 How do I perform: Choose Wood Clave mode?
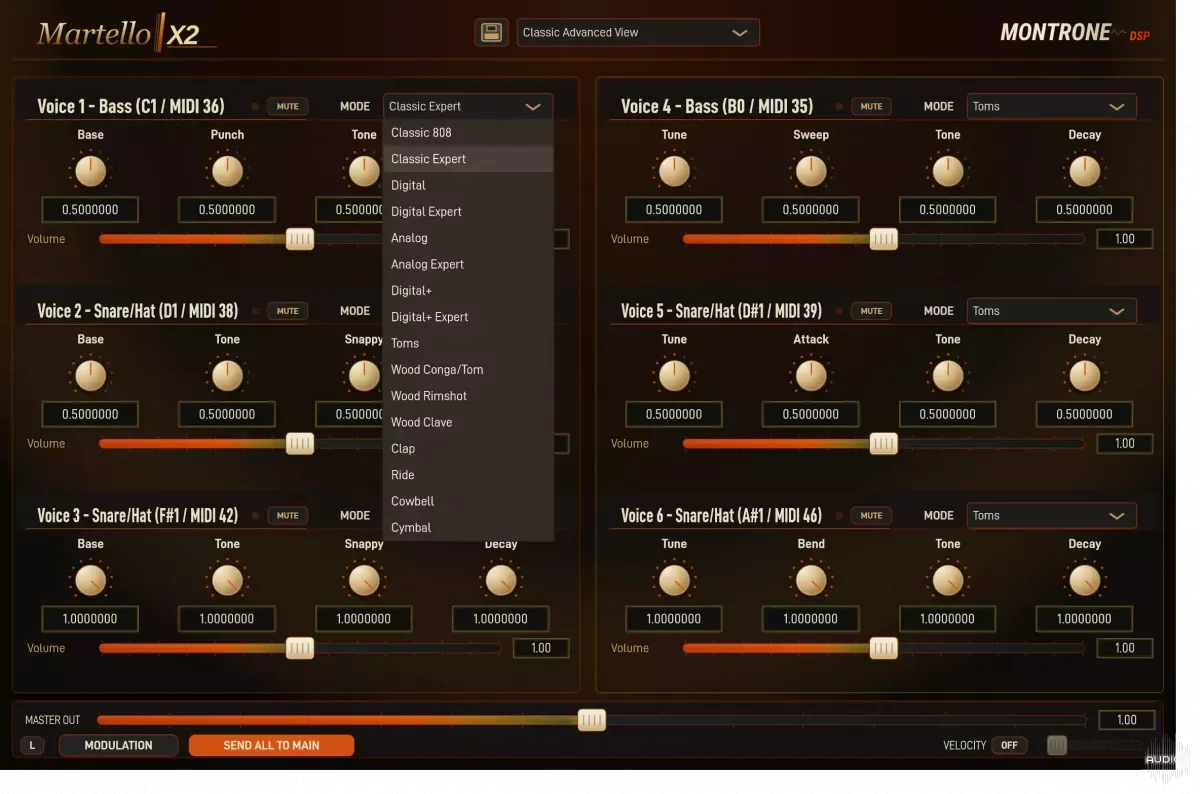(x=468, y=422)
